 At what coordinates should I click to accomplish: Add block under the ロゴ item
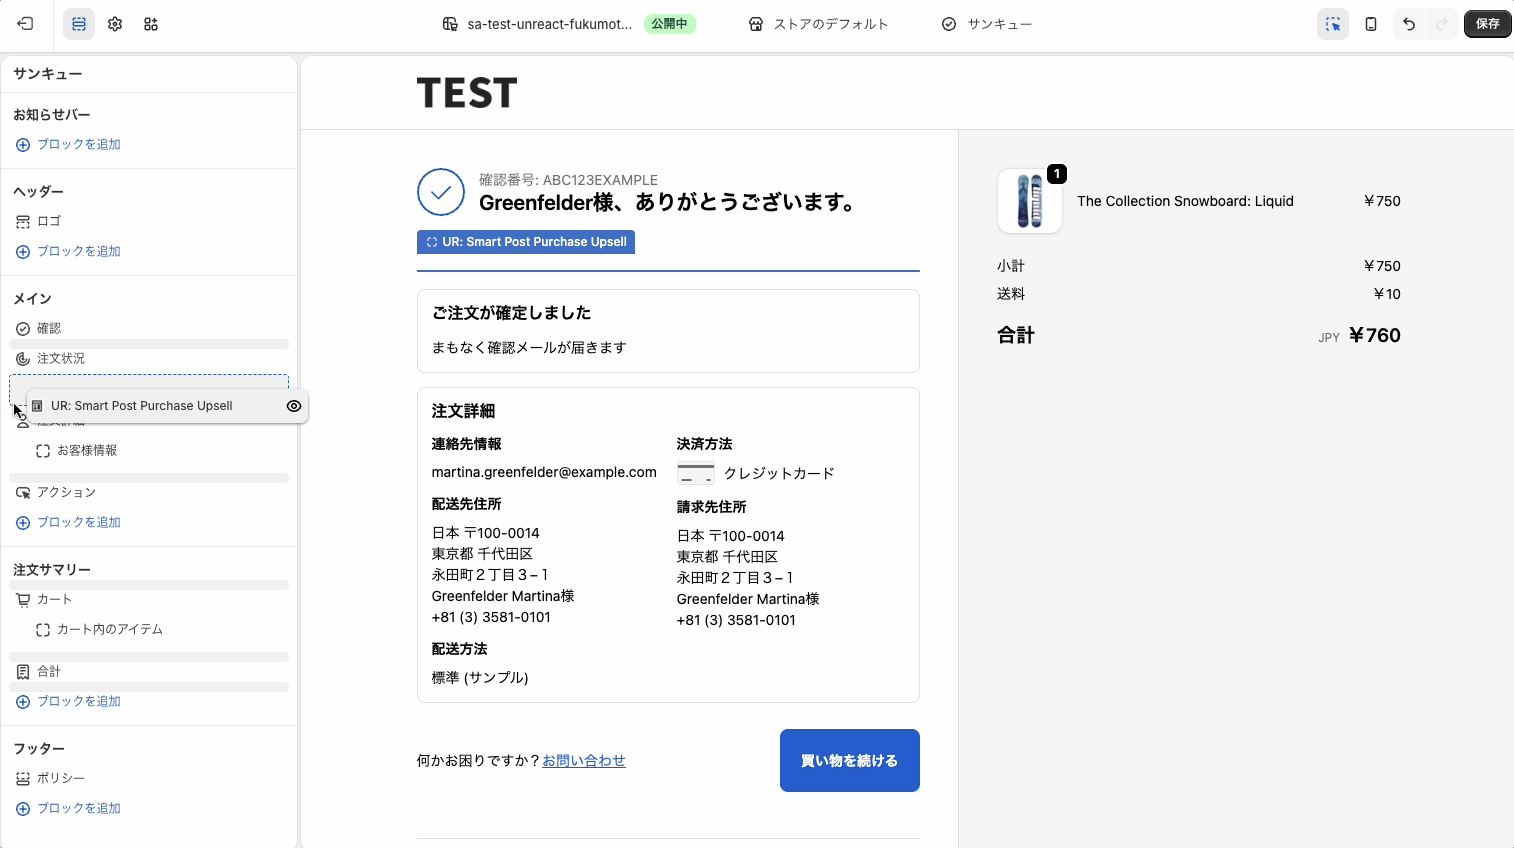pyautogui.click(x=68, y=252)
